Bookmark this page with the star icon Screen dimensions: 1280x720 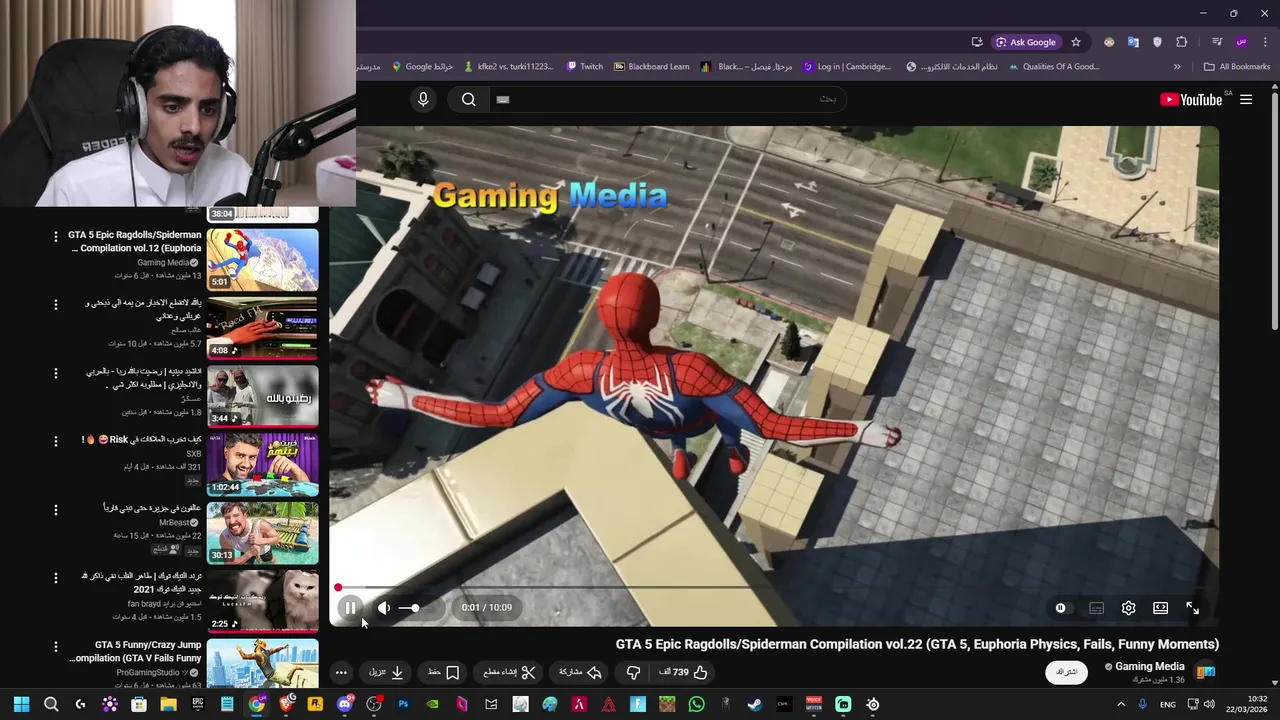pos(1076,42)
